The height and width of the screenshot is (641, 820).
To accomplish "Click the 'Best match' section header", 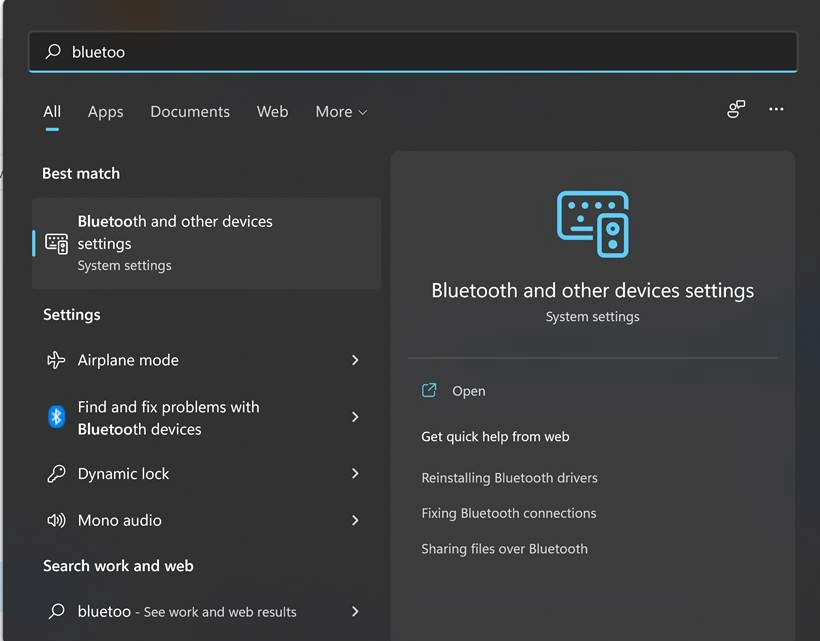I will [x=81, y=174].
